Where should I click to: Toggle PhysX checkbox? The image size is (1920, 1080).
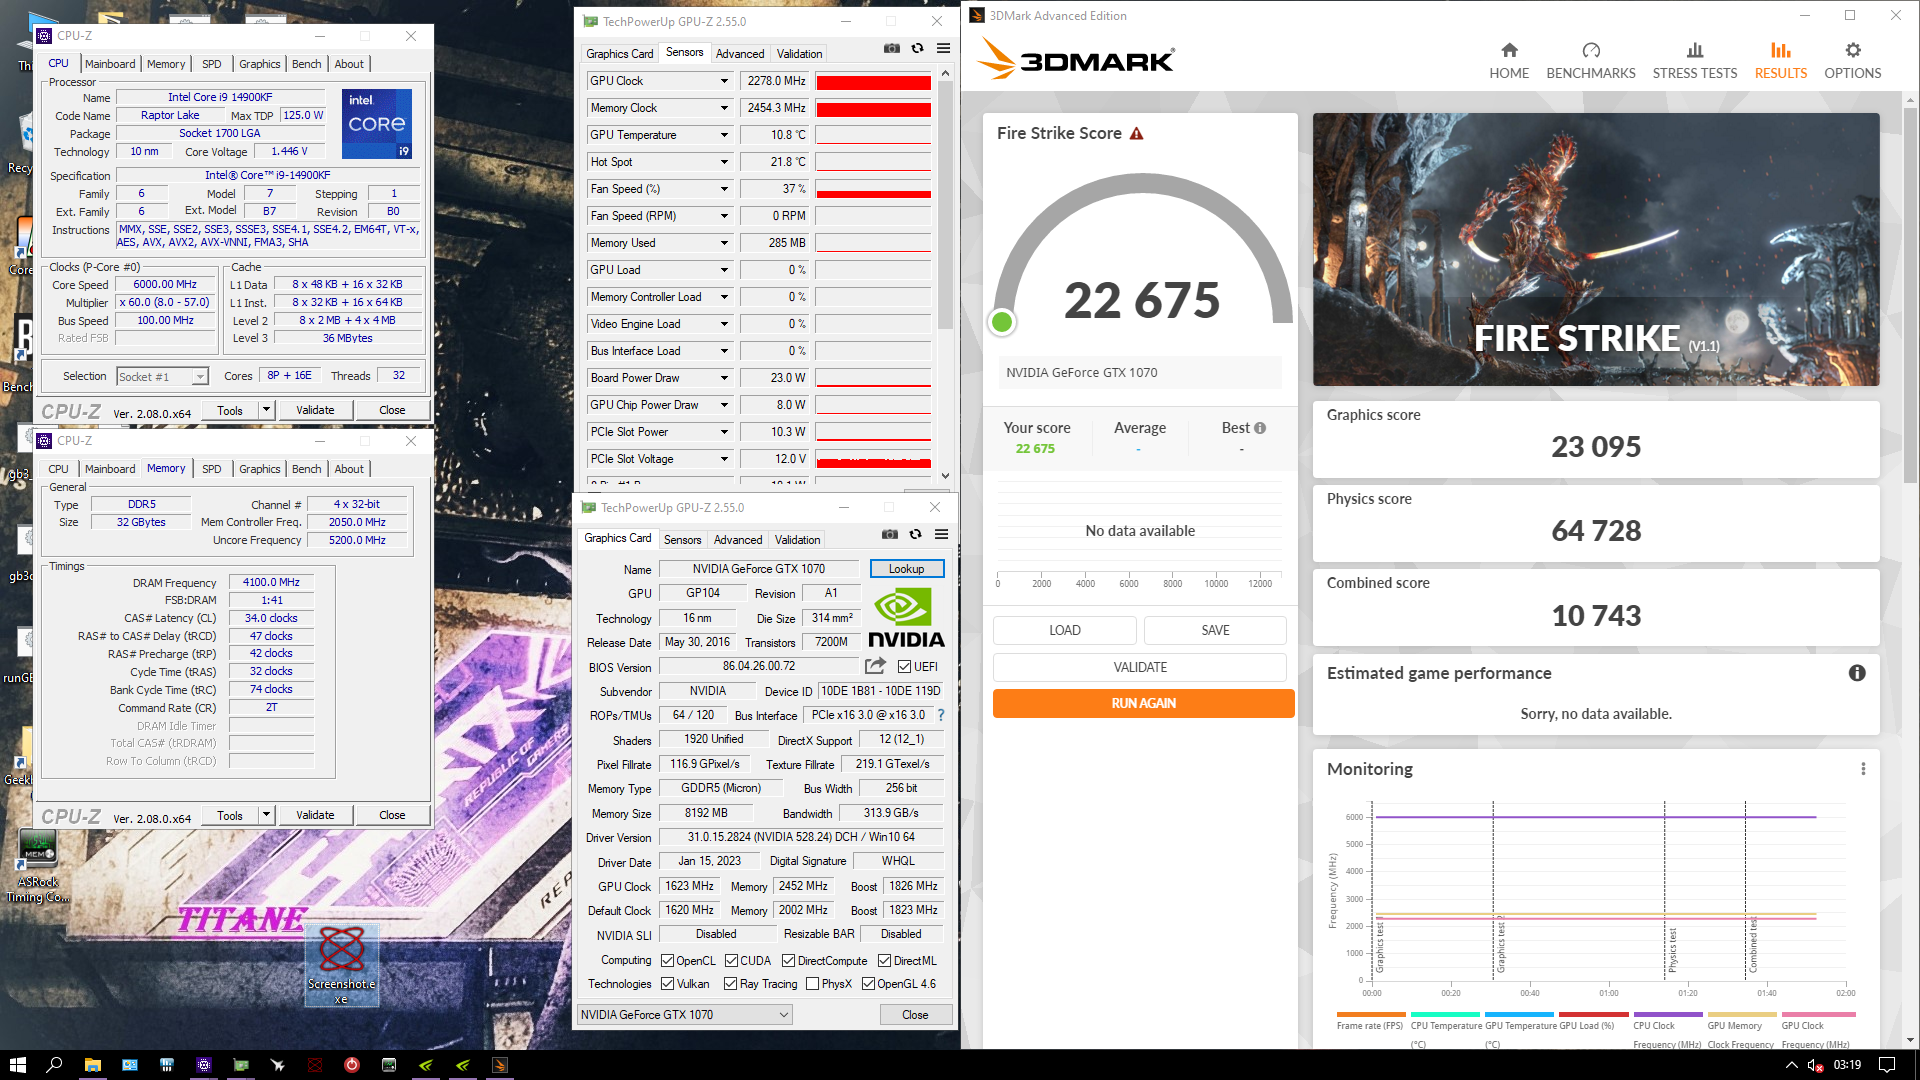pyautogui.click(x=812, y=984)
